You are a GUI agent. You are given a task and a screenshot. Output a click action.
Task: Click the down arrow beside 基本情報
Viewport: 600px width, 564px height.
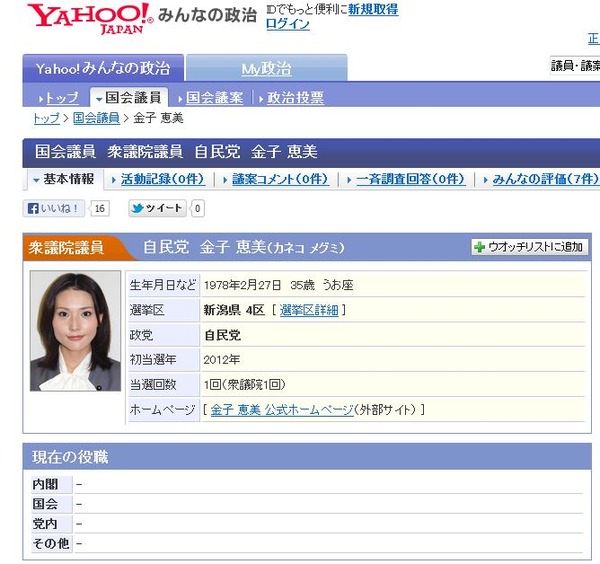coord(36,180)
